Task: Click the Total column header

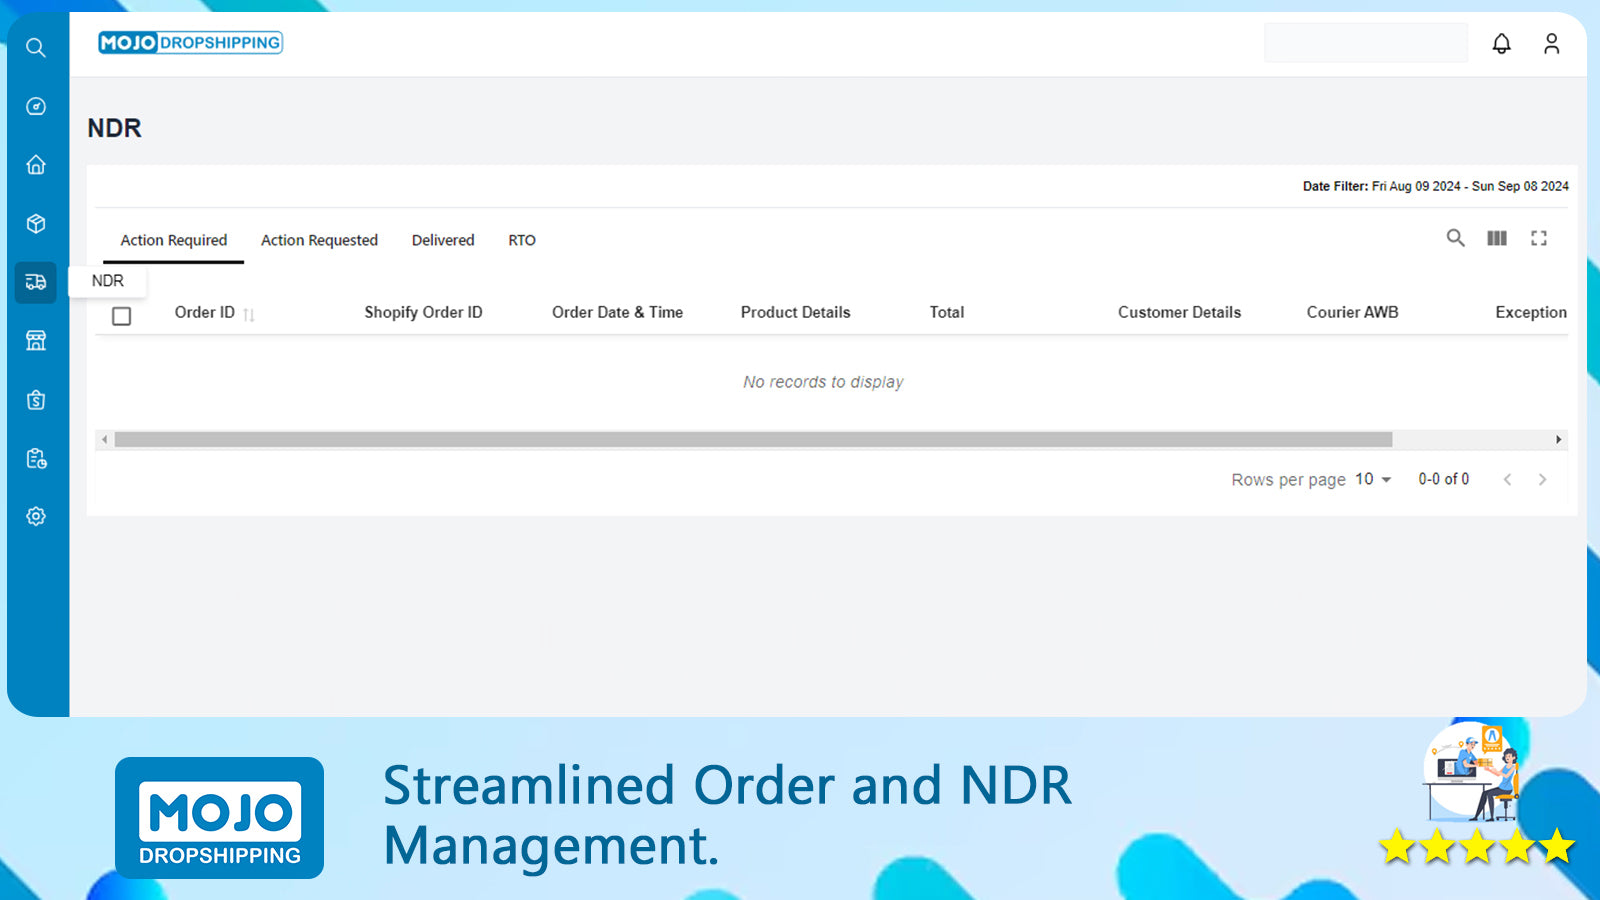Action: 946,312
